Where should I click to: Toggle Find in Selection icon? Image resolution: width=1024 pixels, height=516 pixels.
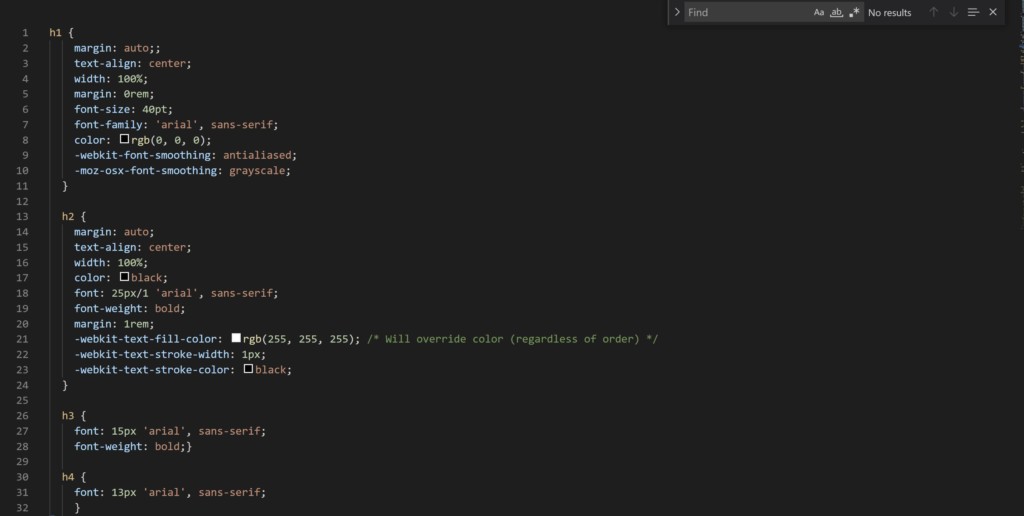(973, 12)
